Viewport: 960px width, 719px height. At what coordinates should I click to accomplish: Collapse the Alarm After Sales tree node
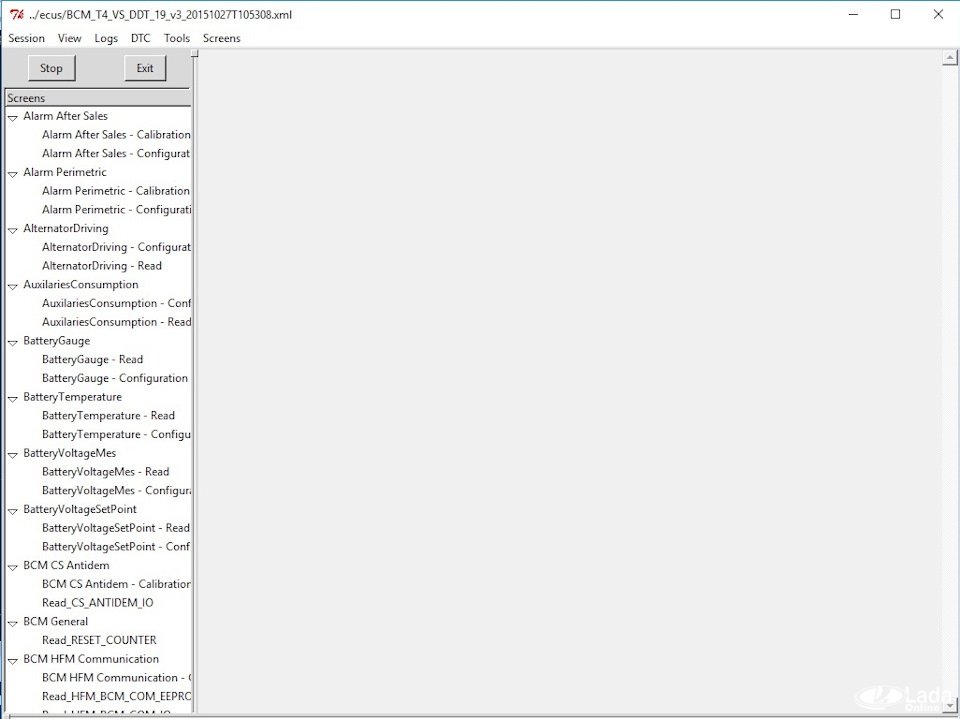[x=12, y=117]
